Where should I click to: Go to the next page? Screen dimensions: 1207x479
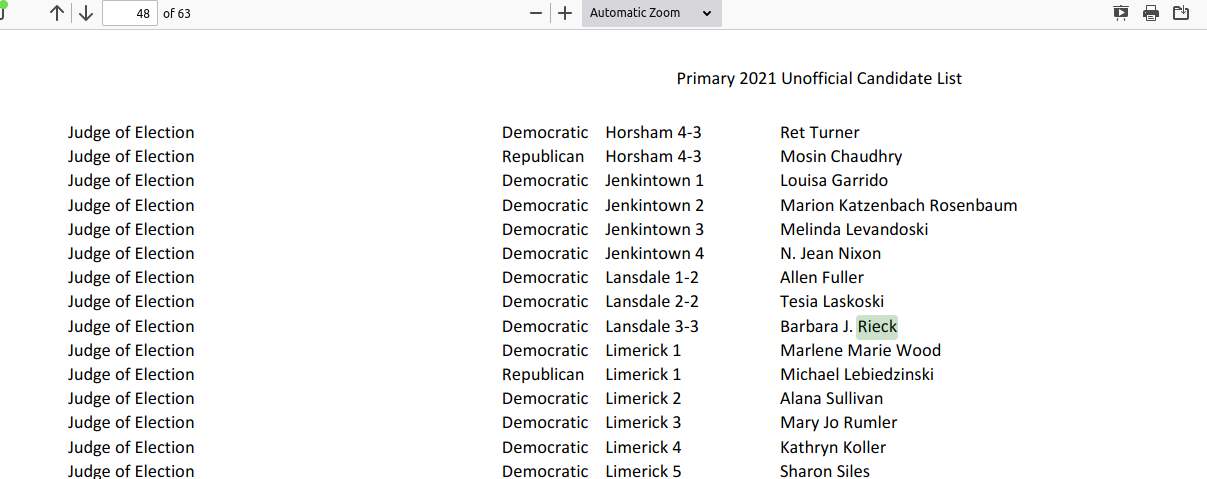(x=86, y=13)
